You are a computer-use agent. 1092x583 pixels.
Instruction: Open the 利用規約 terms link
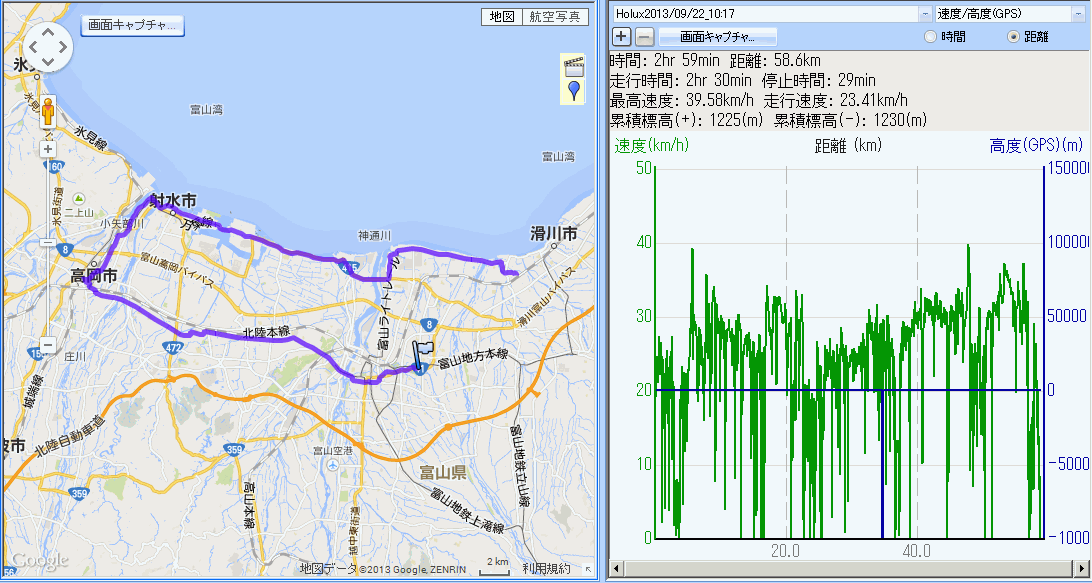point(546,569)
